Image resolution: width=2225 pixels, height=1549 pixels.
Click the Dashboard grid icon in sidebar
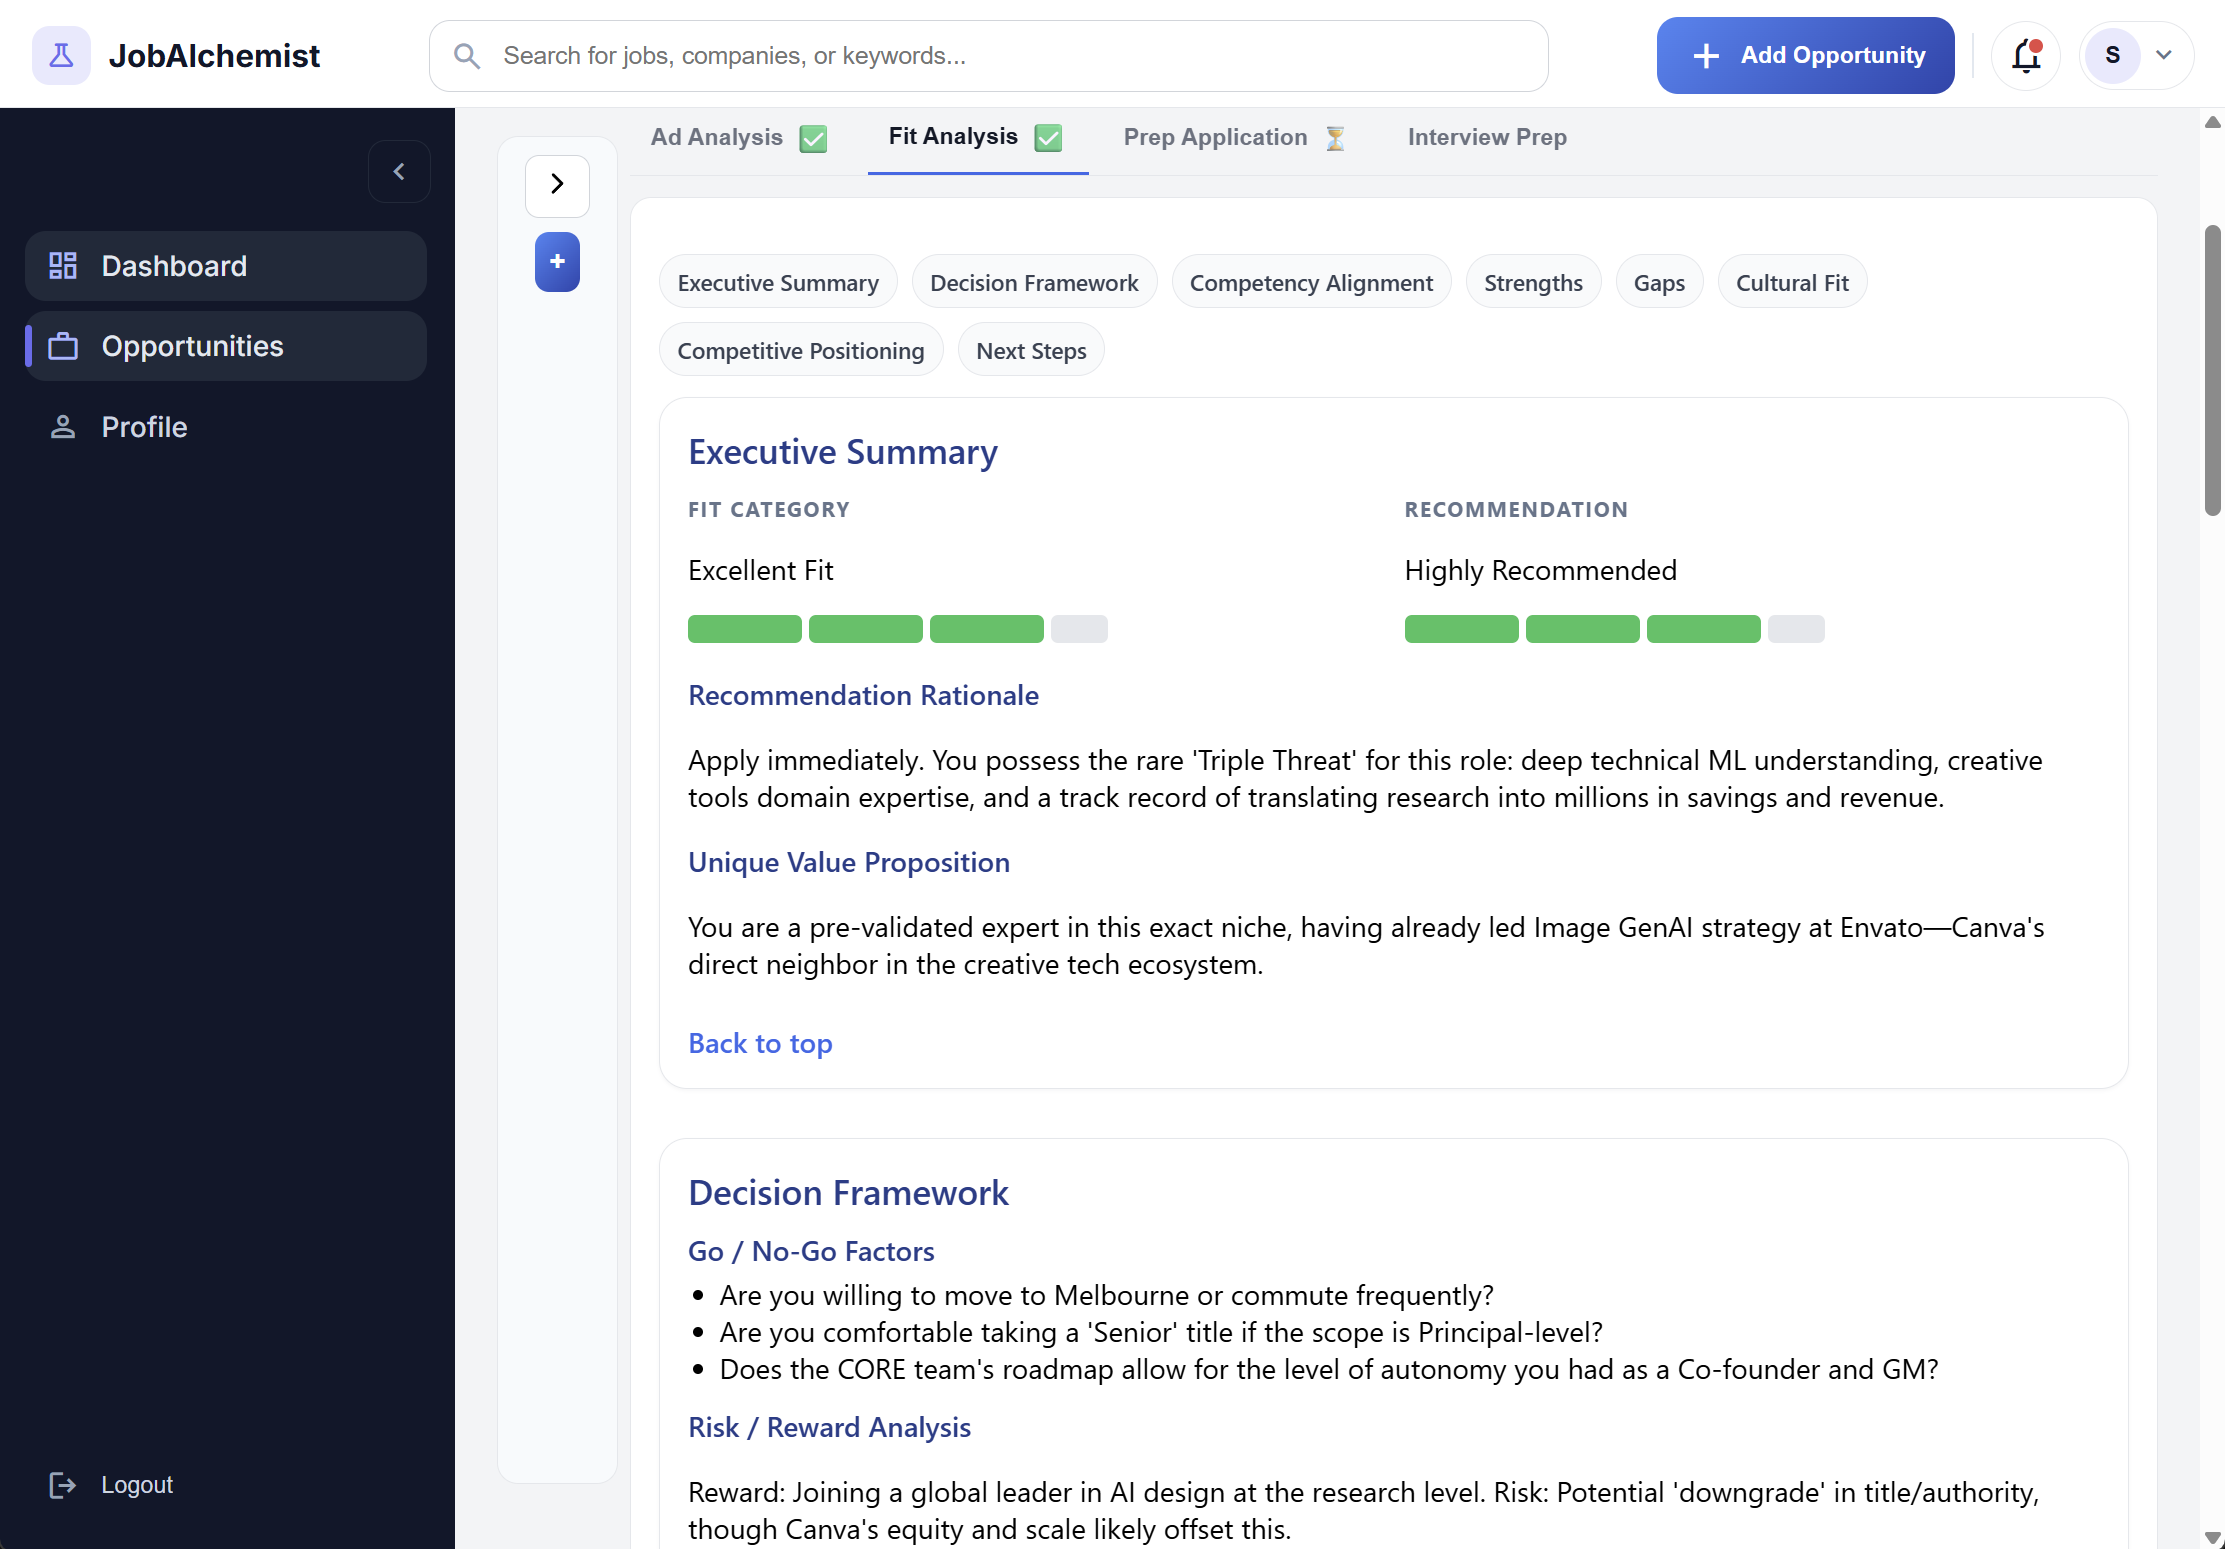coord(63,266)
